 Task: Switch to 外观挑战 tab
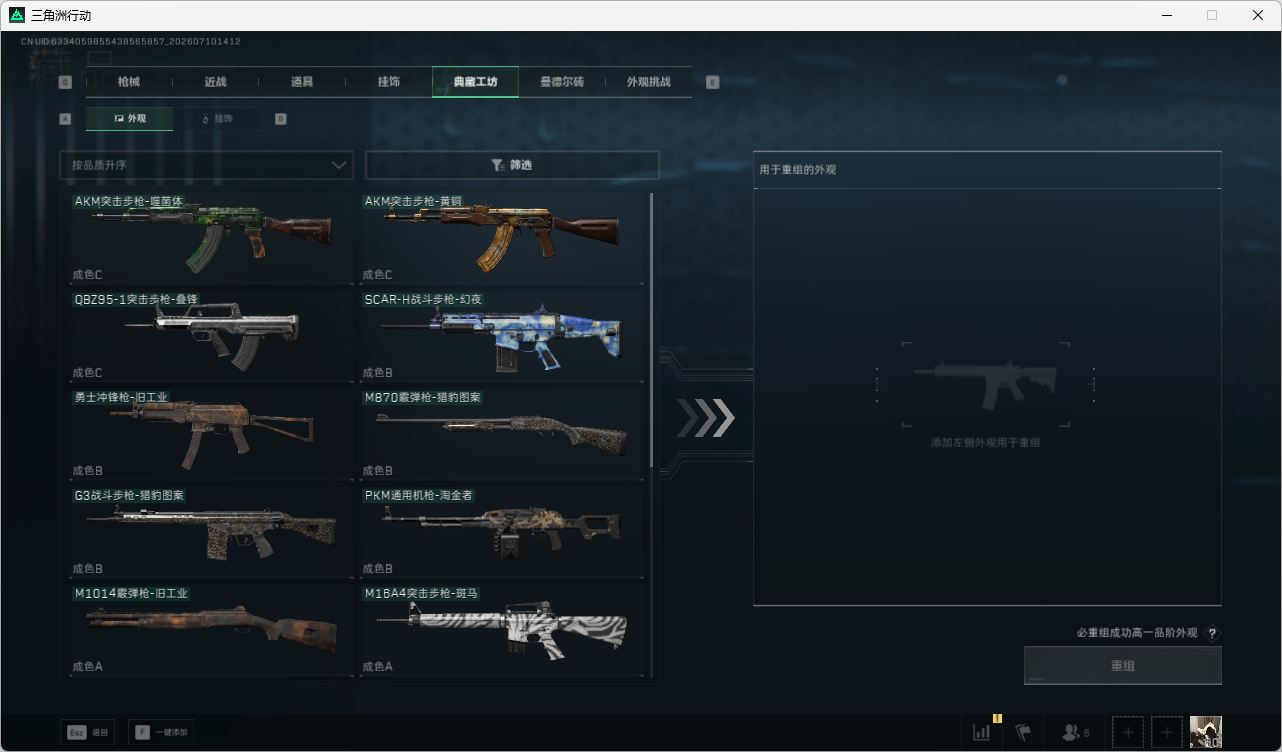649,82
